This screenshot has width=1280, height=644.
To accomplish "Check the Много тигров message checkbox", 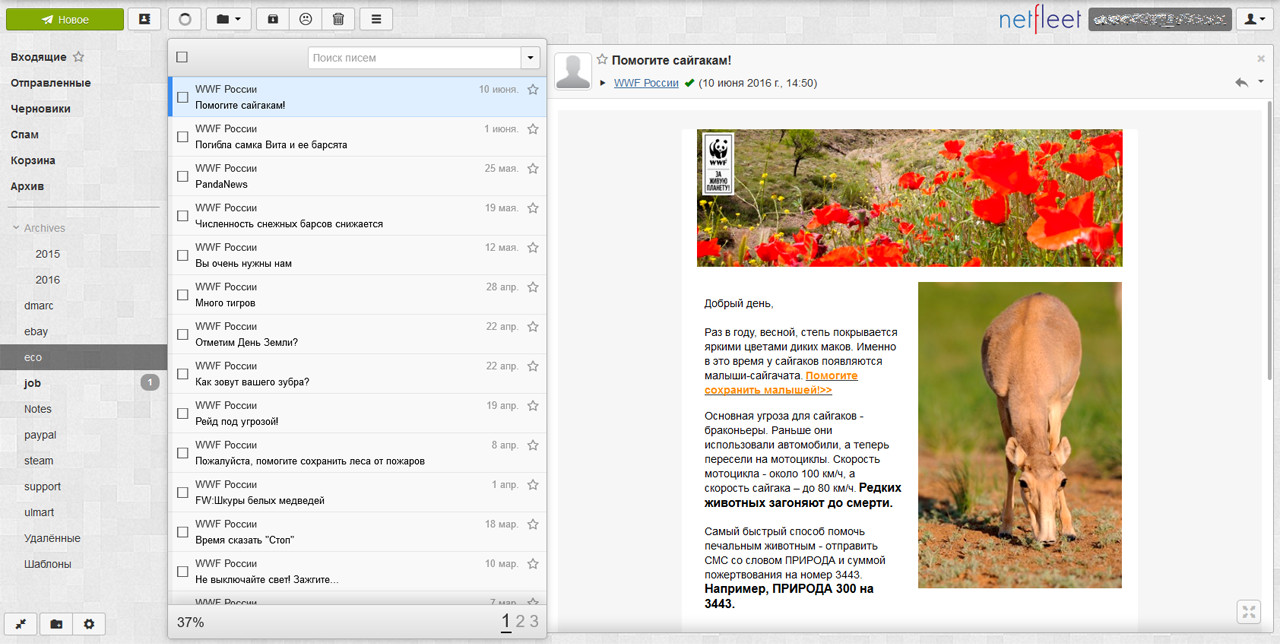I will (182, 294).
